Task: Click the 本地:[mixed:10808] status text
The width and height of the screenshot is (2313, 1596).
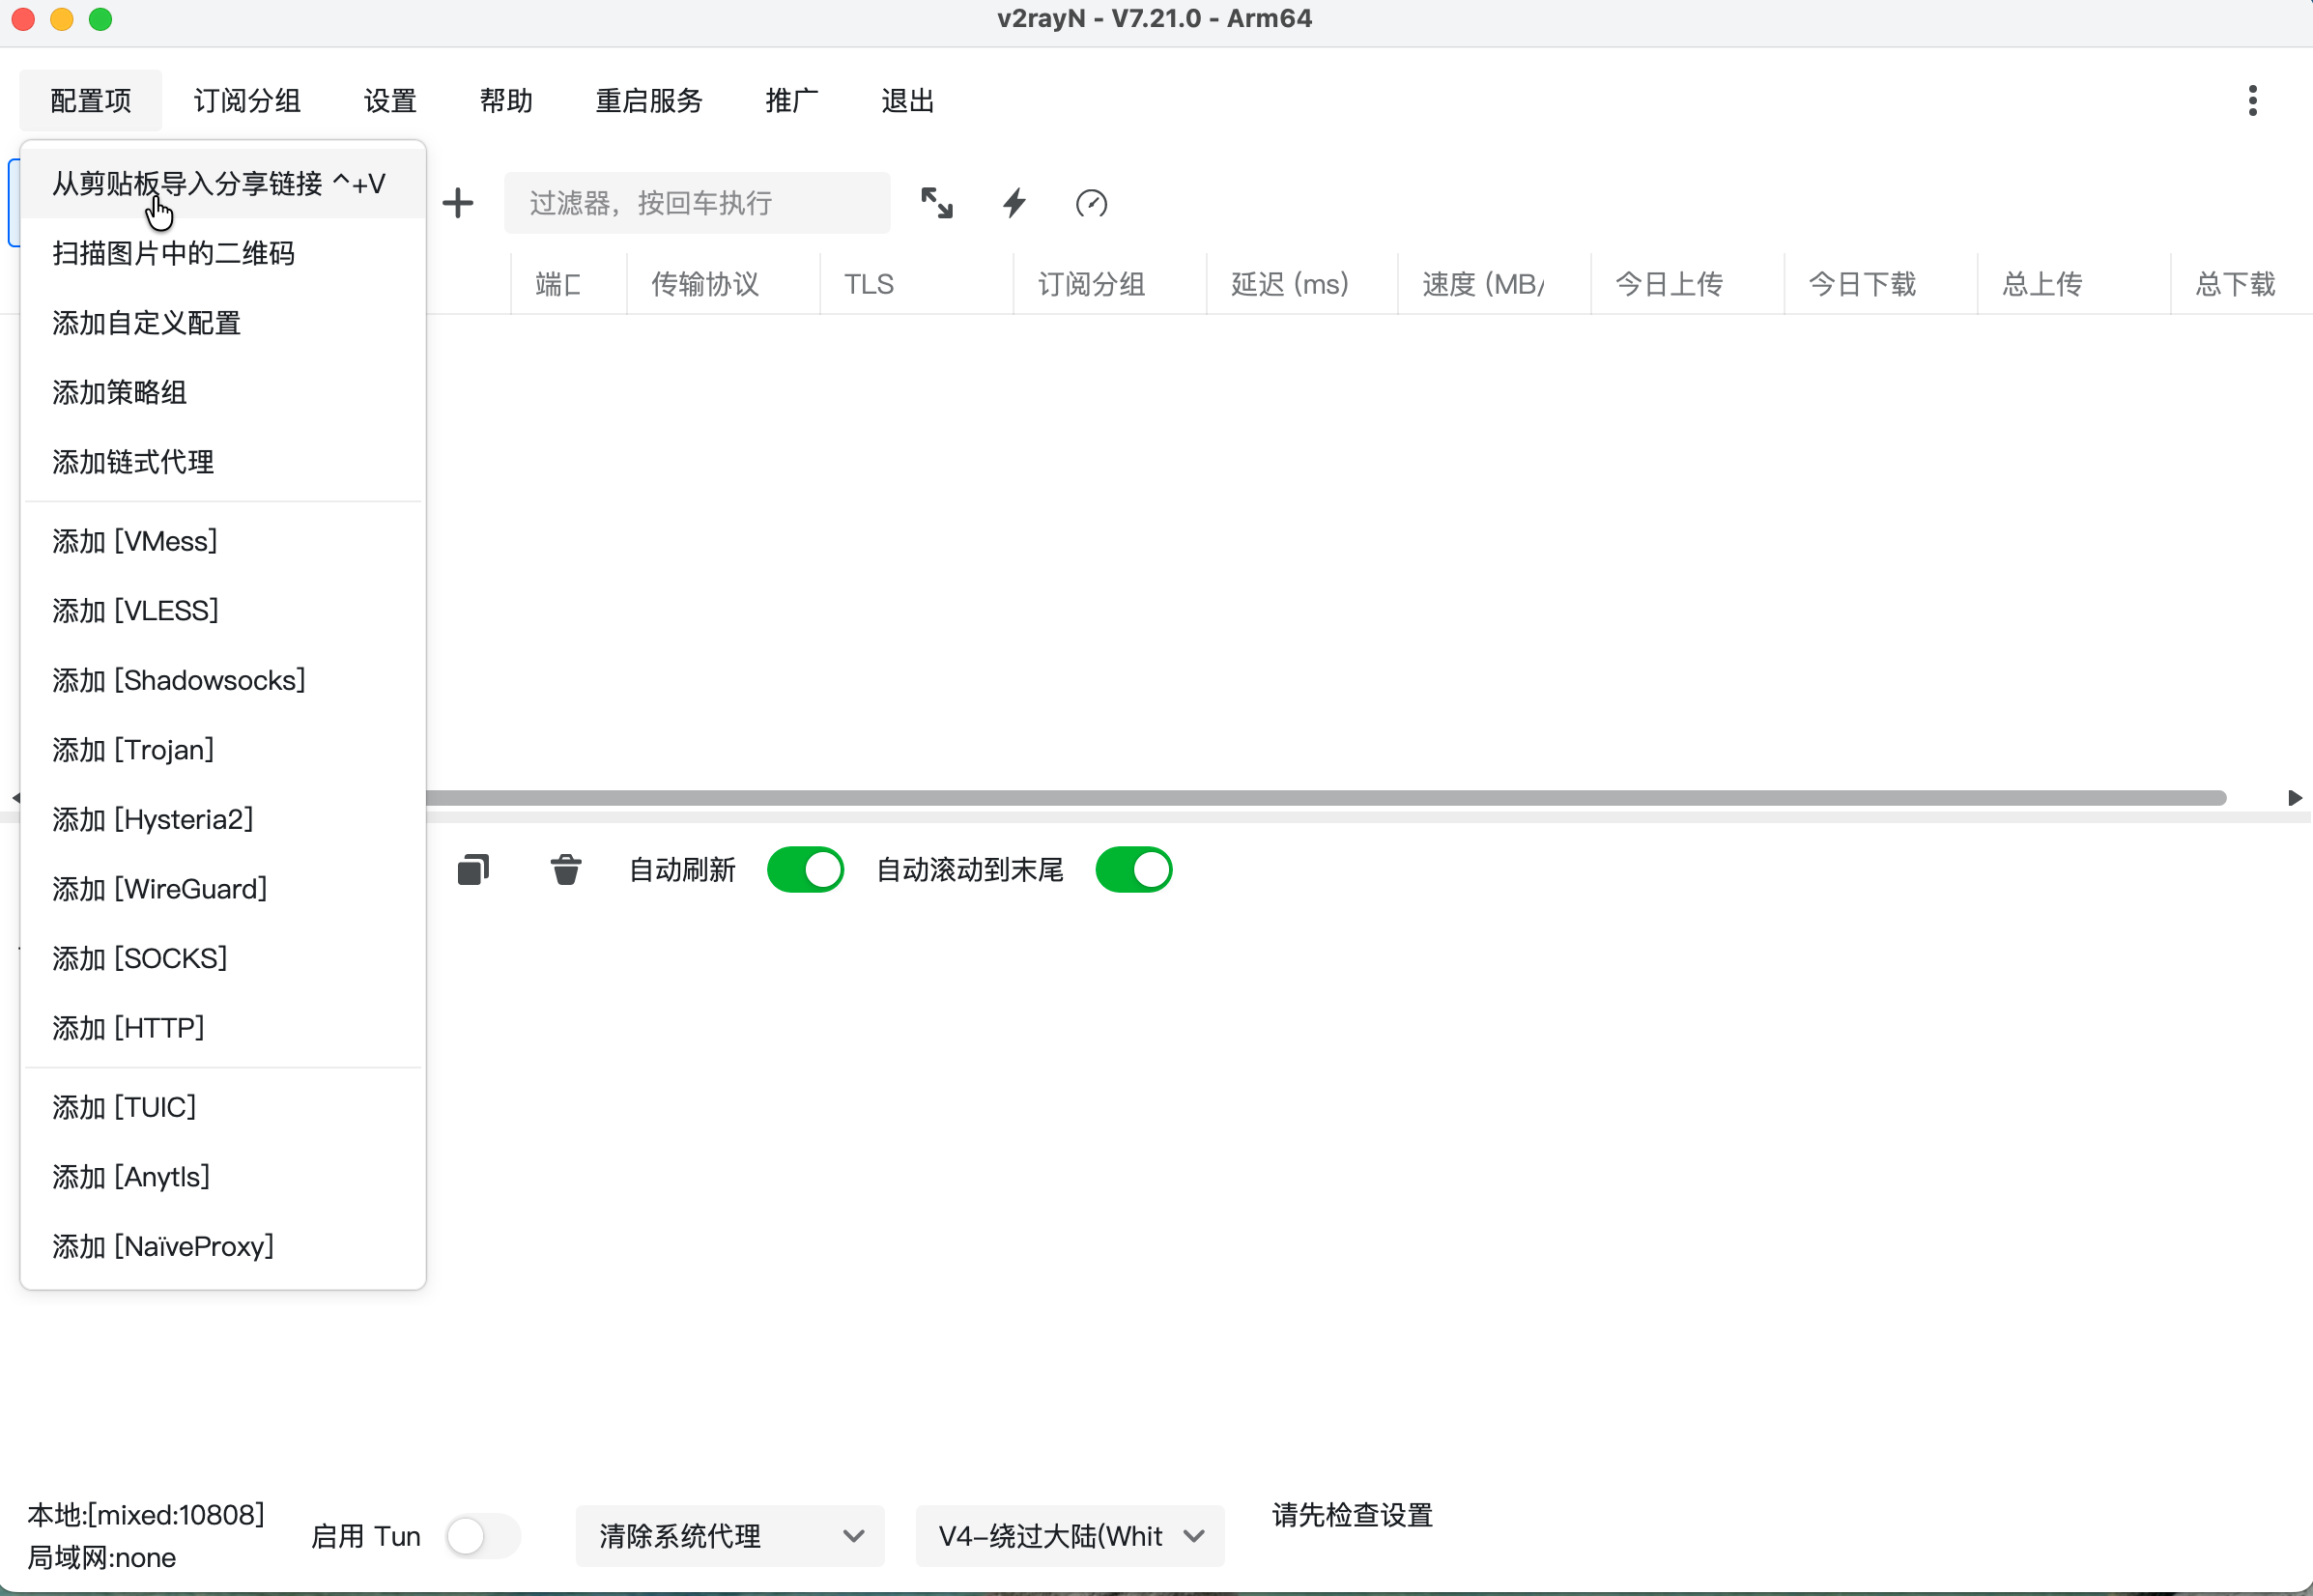Action: click(x=146, y=1514)
